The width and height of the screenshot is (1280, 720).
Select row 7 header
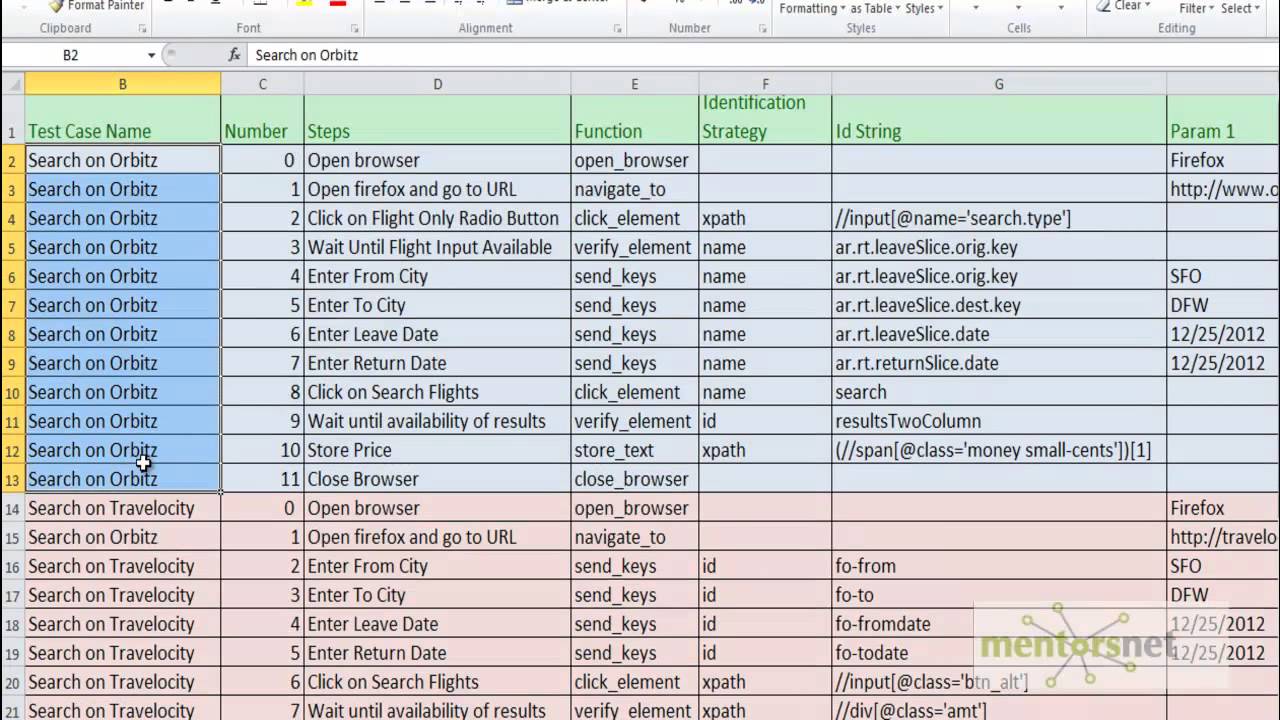pyautogui.click(x=12, y=305)
